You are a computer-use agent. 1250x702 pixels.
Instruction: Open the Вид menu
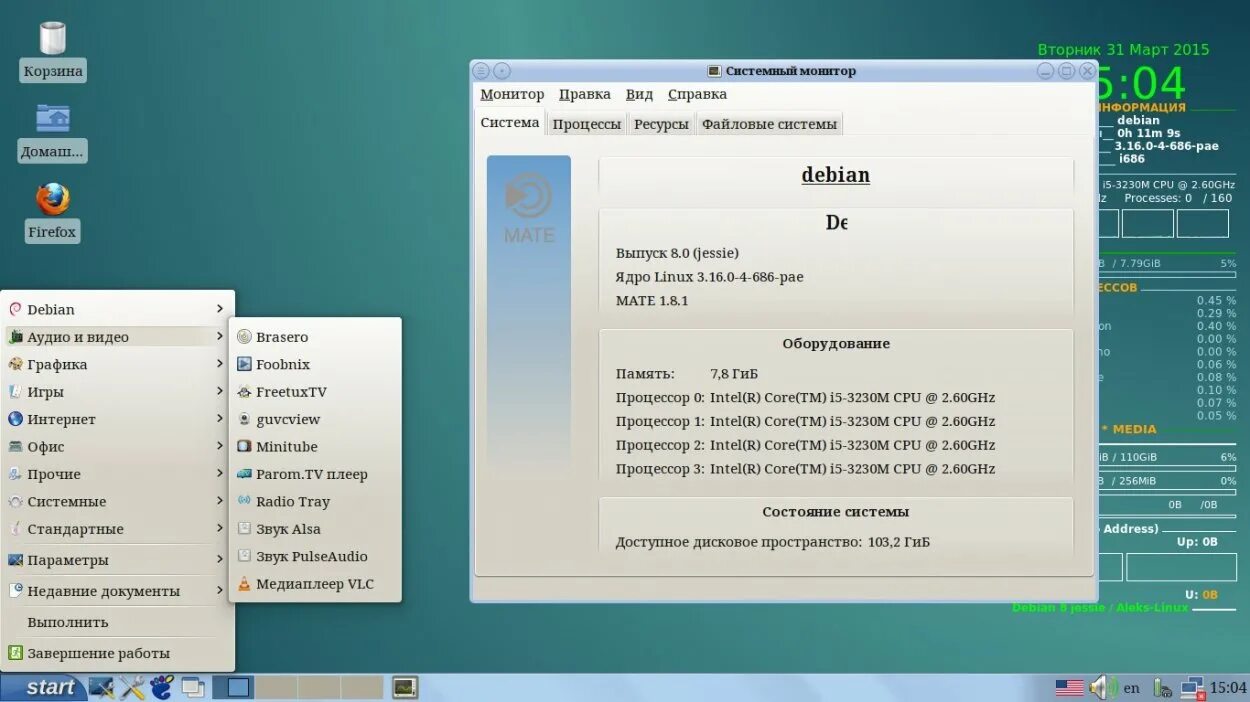[x=639, y=94]
